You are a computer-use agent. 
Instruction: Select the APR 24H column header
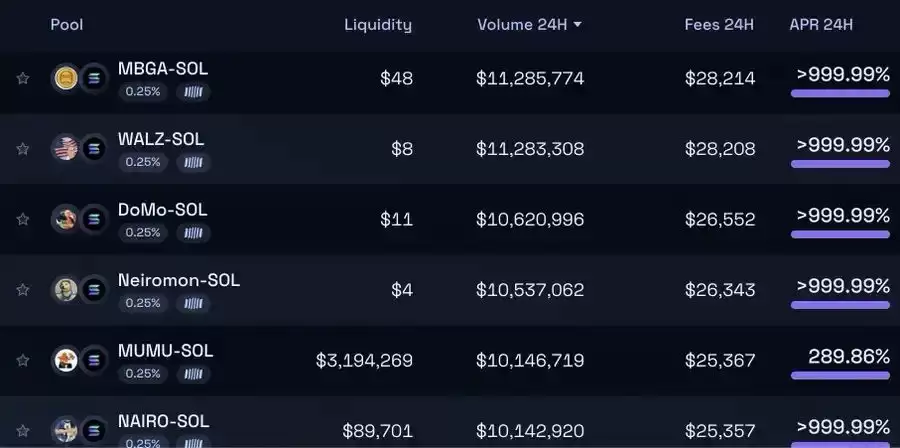[x=821, y=25]
